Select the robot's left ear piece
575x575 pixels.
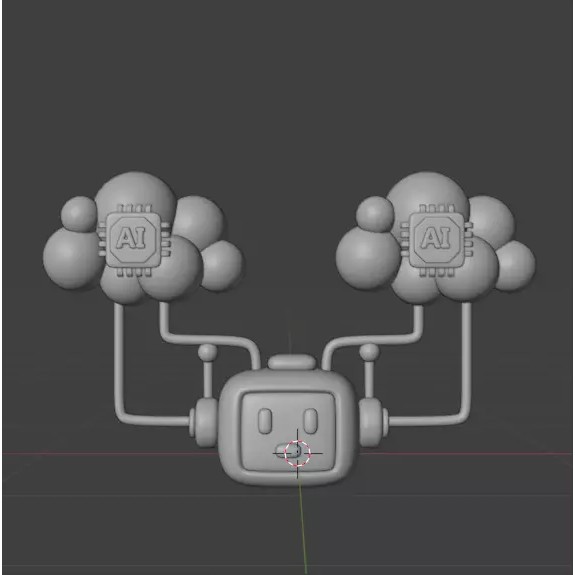tap(205, 422)
